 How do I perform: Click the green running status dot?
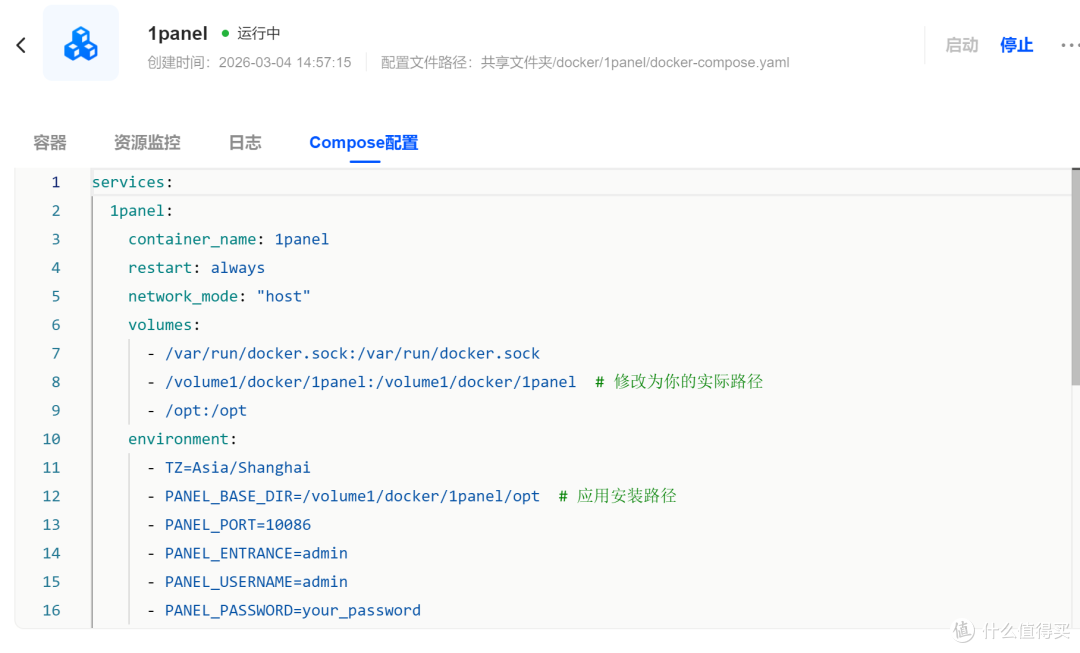(x=226, y=33)
